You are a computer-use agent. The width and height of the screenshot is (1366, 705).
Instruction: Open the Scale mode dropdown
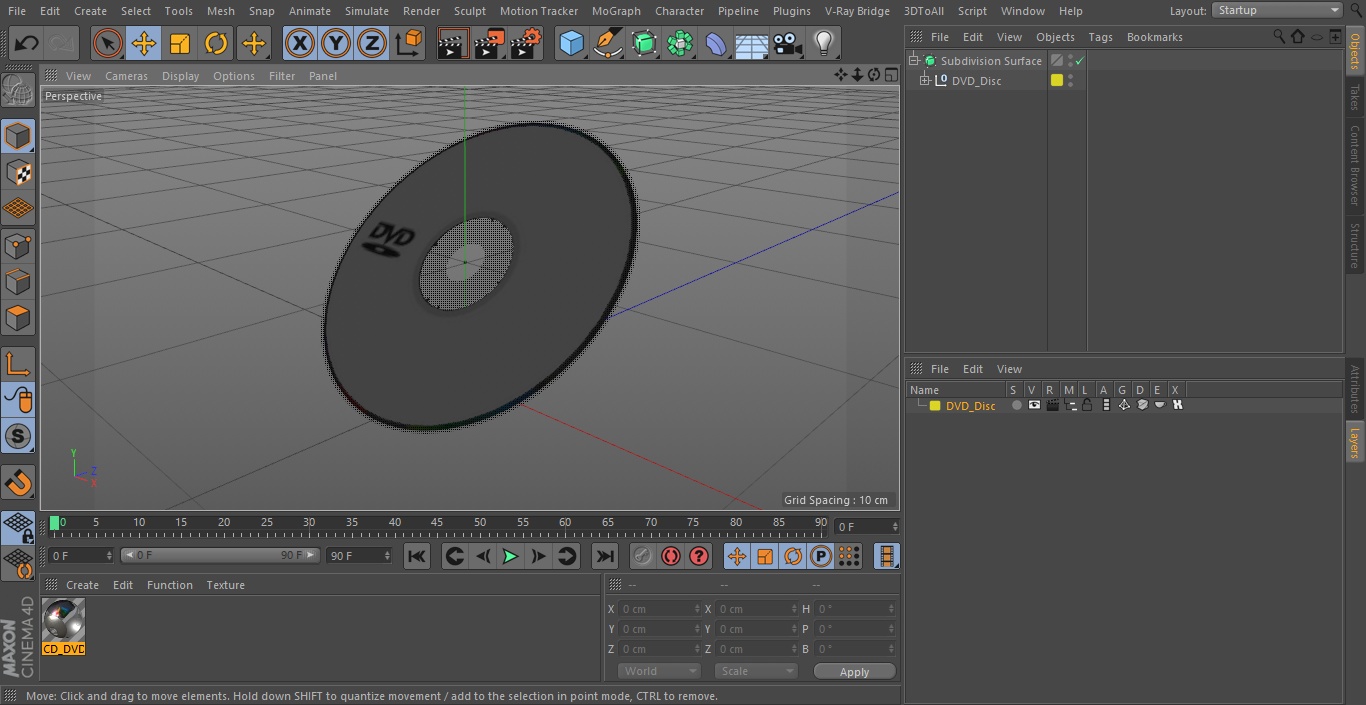point(755,671)
